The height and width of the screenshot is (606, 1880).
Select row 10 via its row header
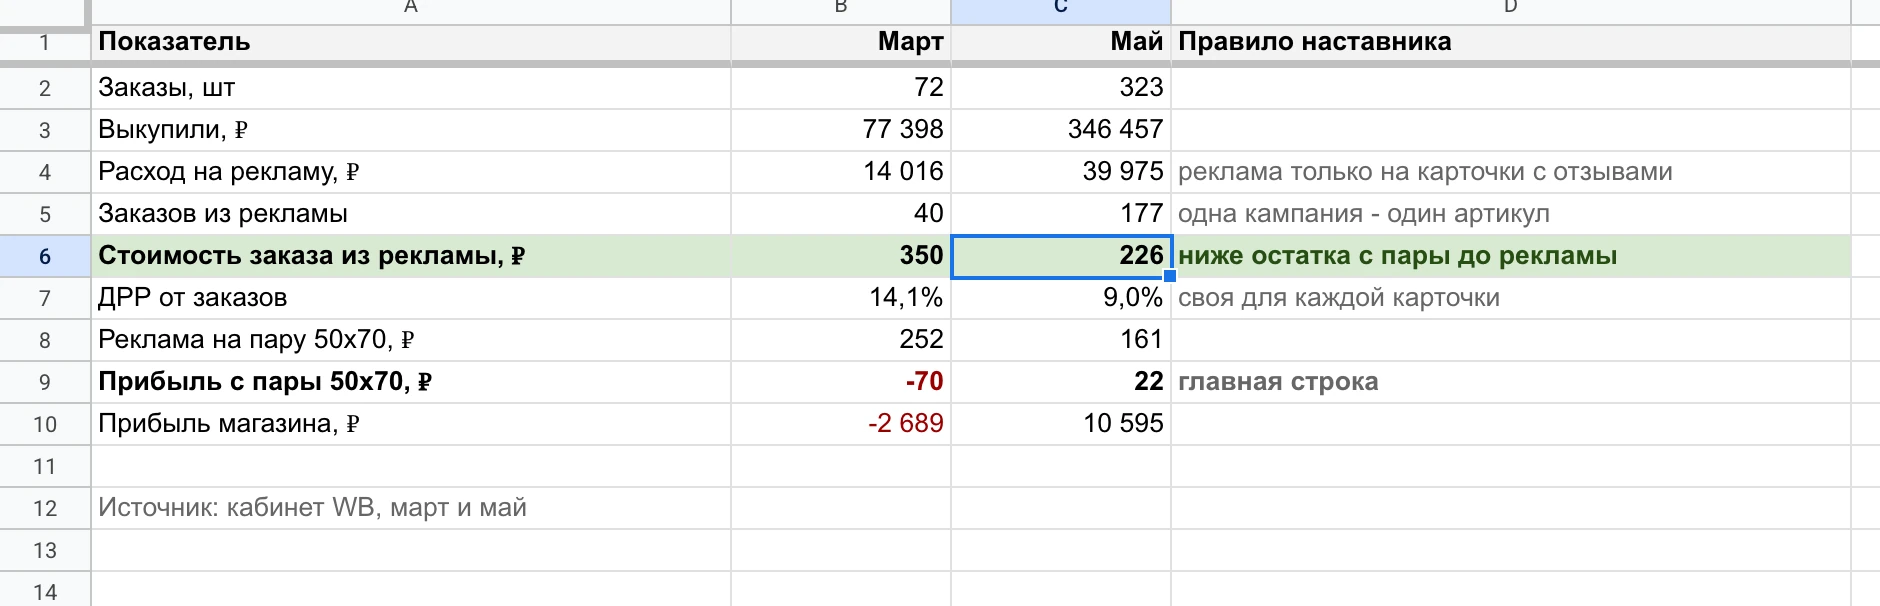45,424
